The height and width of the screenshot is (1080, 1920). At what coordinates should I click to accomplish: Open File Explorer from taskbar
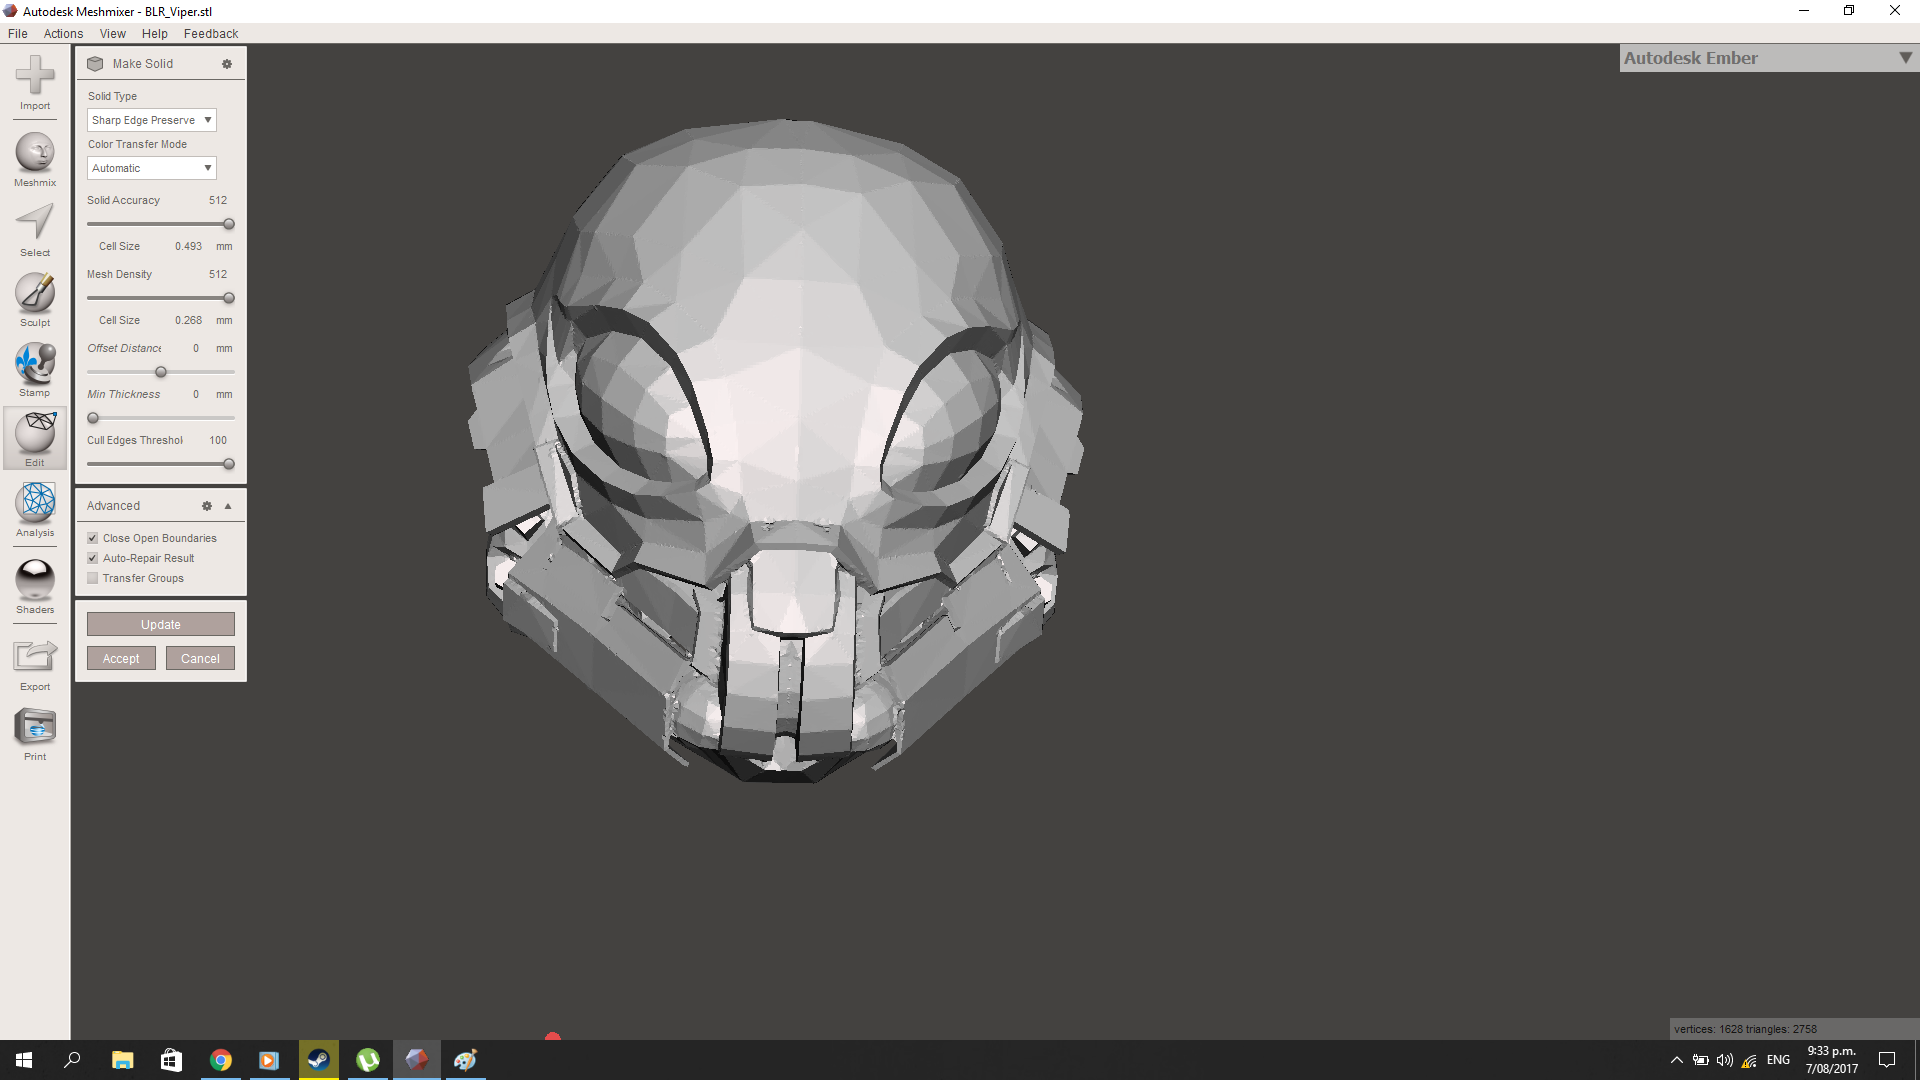click(122, 1060)
